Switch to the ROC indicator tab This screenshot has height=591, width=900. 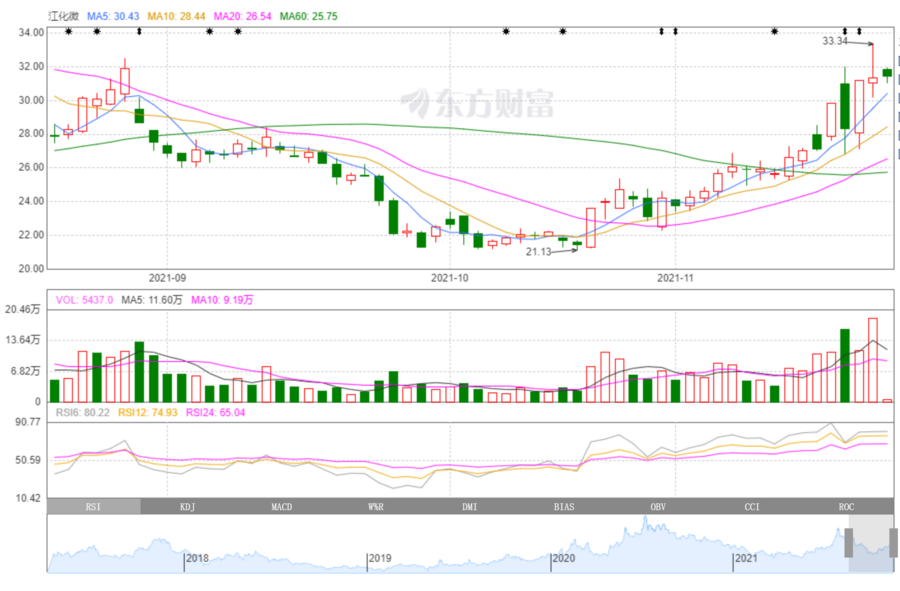coord(847,506)
